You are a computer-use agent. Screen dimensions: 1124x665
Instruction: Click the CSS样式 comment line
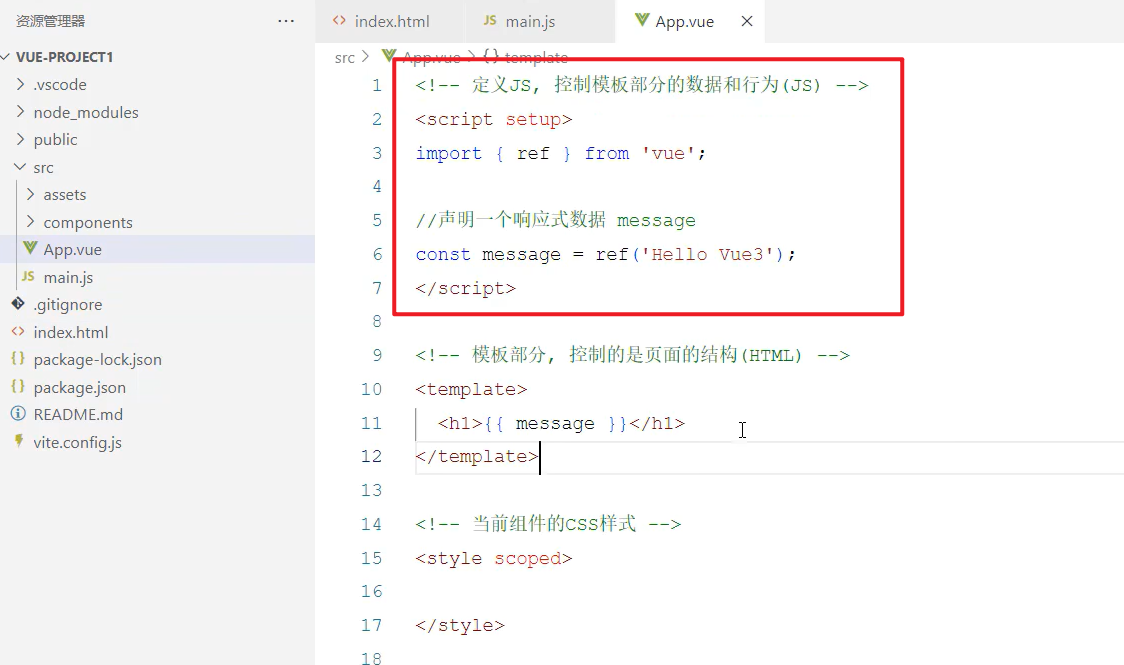(548, 524)
